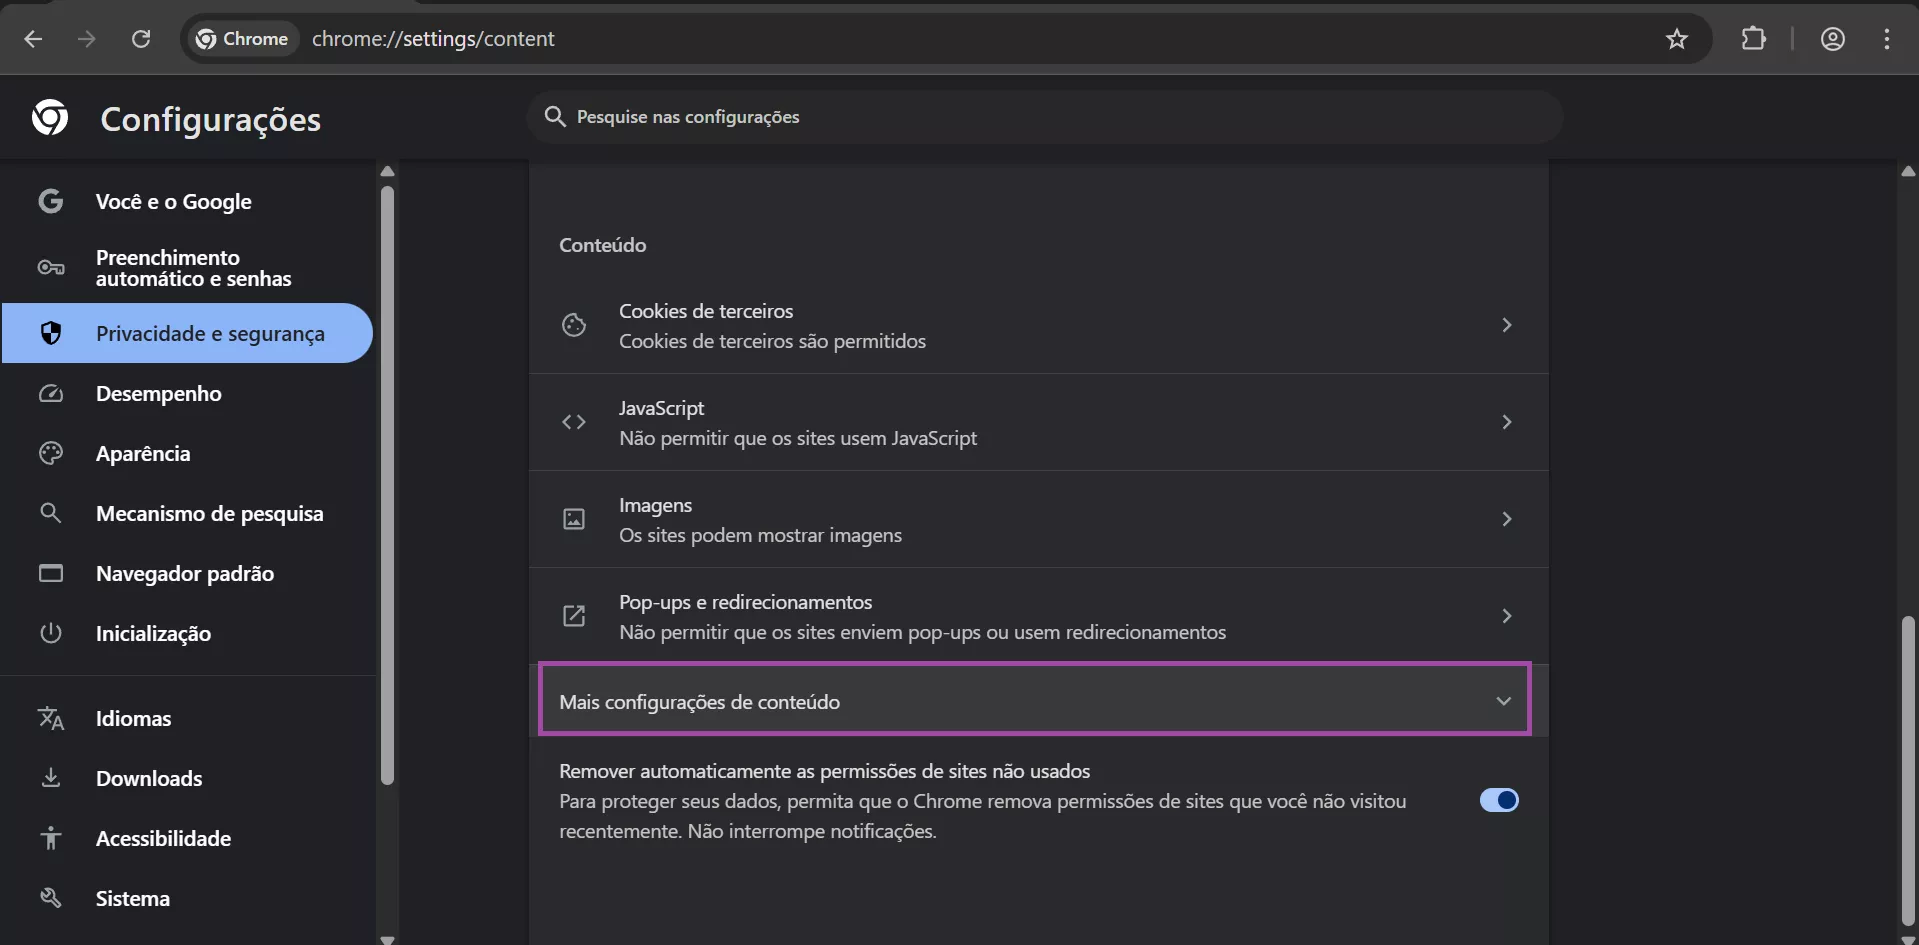1919x945 pixels.
Task: Open JavaScript settings via chevron arrow
Action: click(1506, 422)
